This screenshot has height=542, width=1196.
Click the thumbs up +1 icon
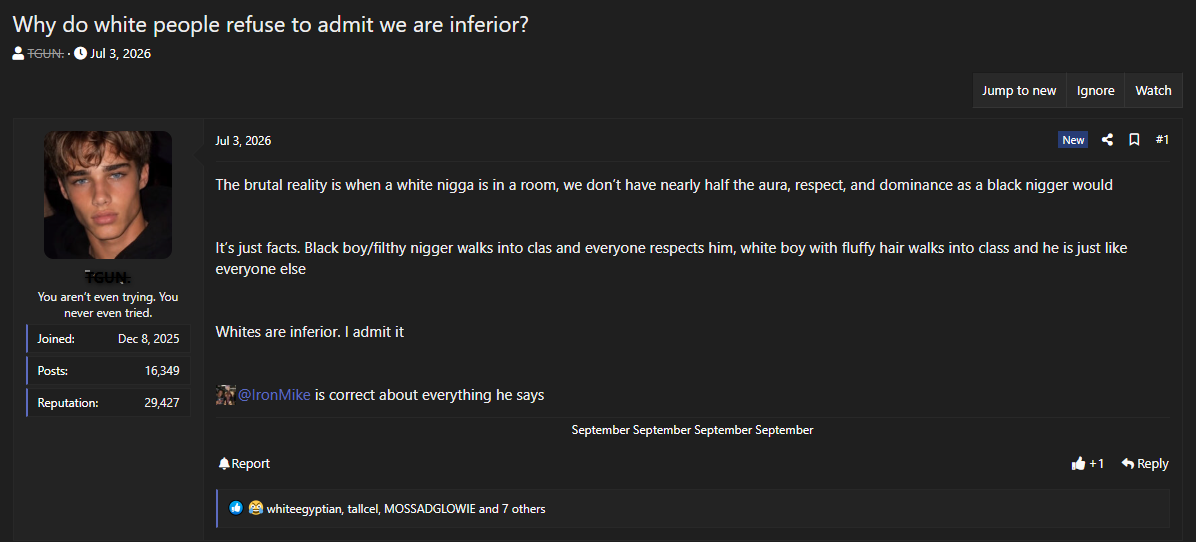point(1078,463)
